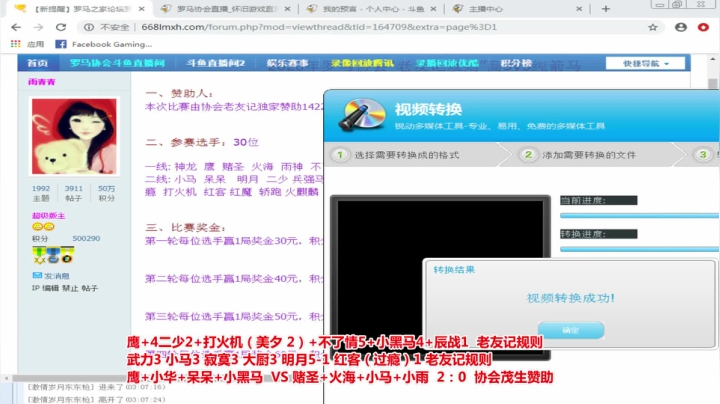Open 录像回放腾讯 nav item
The image size is (720, 404).
pos(362,63)
